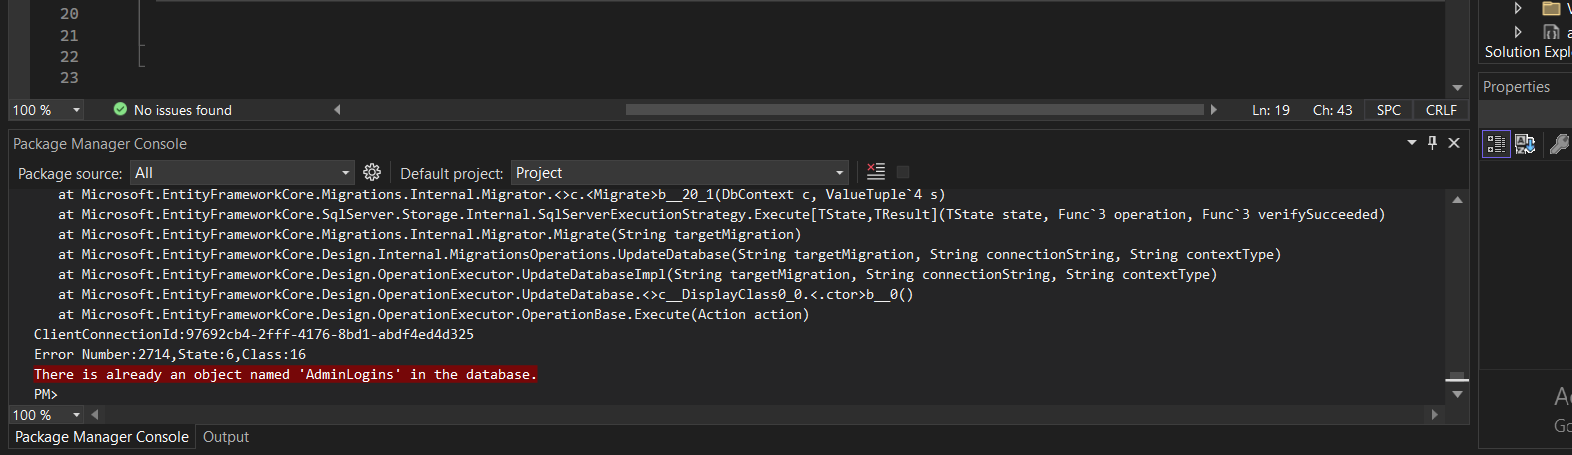Toggle CRLF line ending setting
This screenshot has width=1572, height=455.
click(x=1441, y=110)
